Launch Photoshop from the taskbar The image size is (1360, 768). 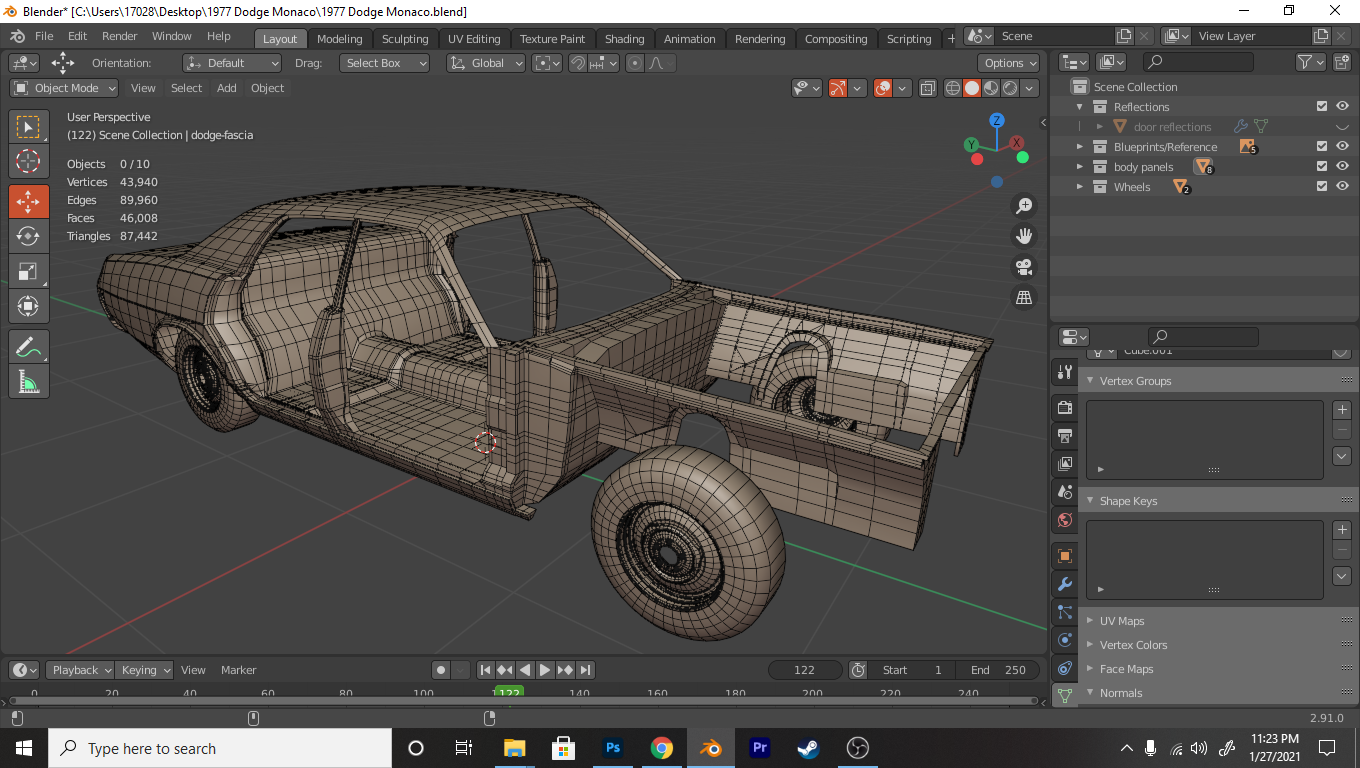click(x=613, y=748)
